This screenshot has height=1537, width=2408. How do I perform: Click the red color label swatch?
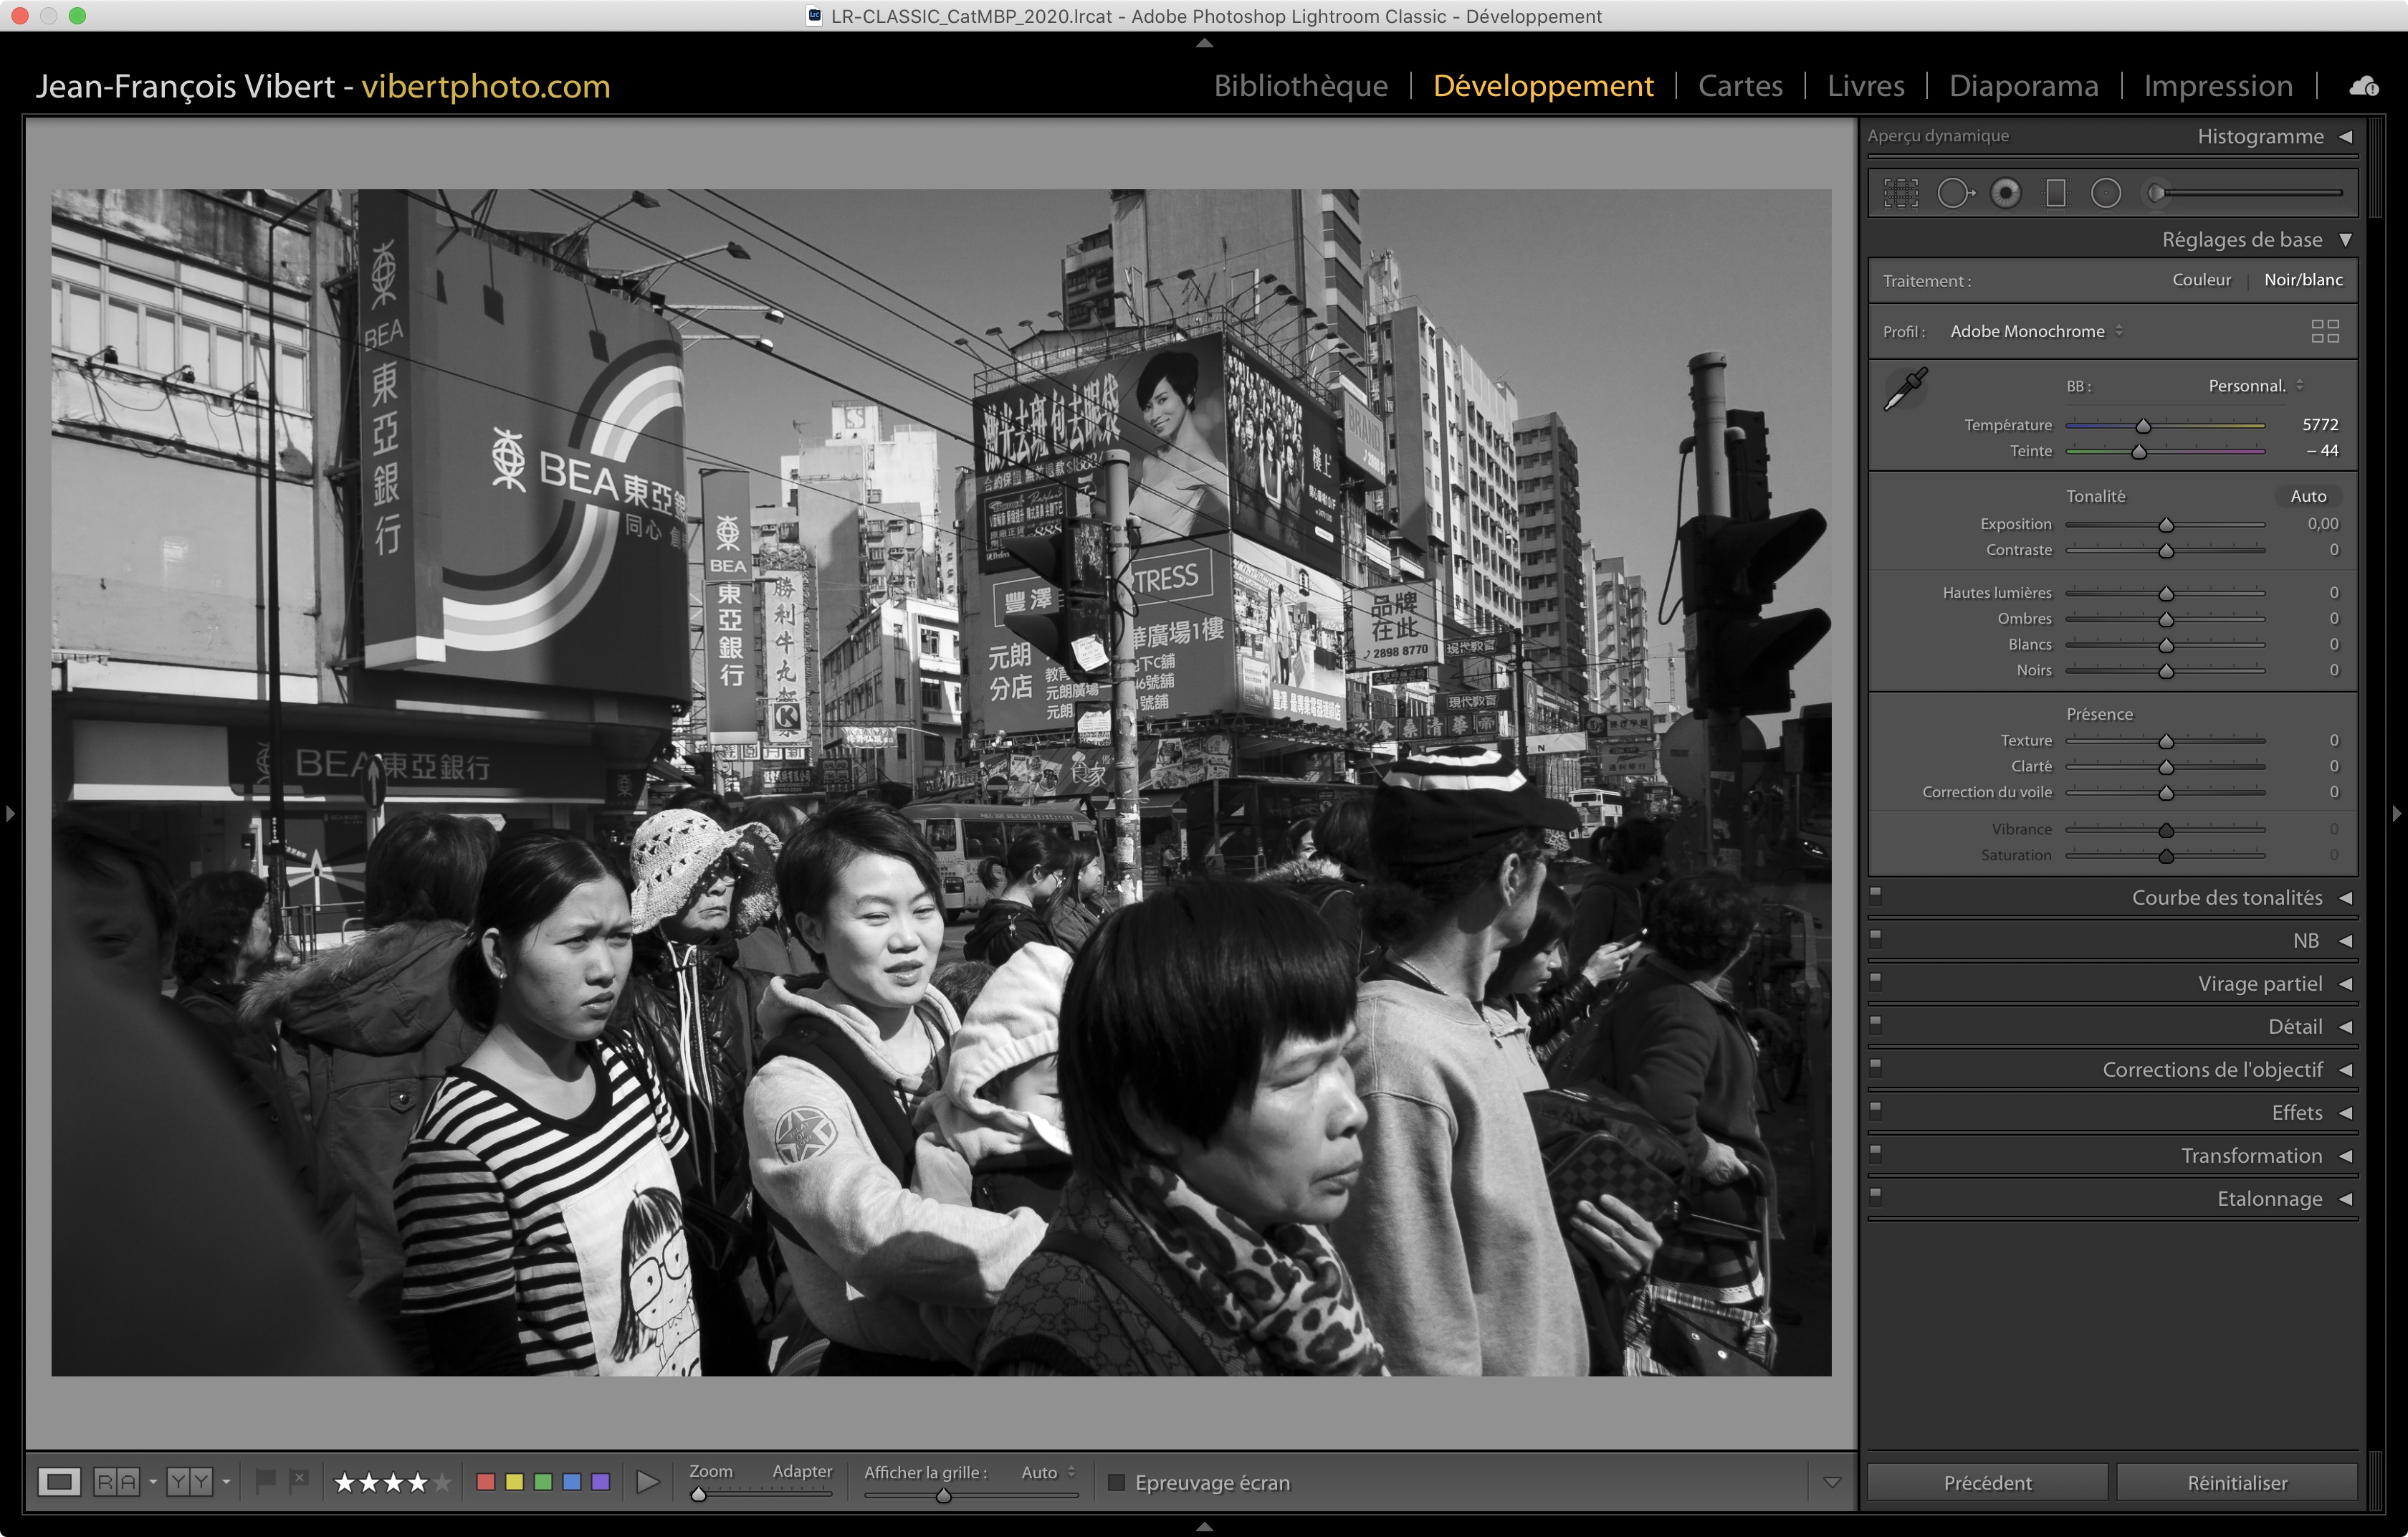(486, 1482)
